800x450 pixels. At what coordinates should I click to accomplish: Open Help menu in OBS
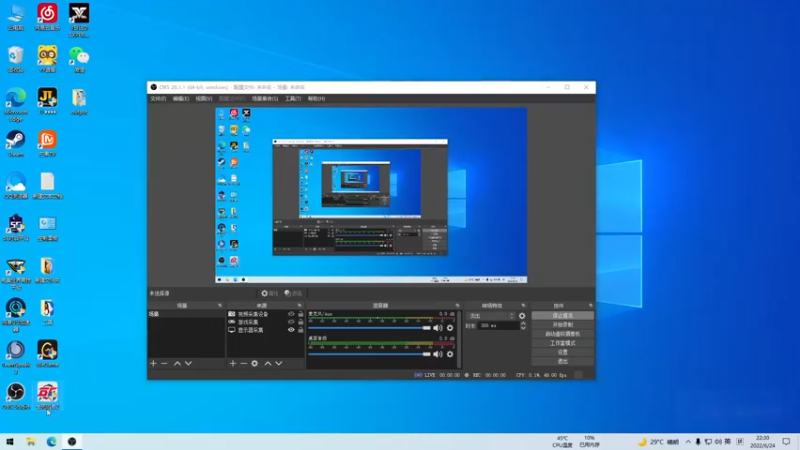pyautogui.click(x=316, y=98)
